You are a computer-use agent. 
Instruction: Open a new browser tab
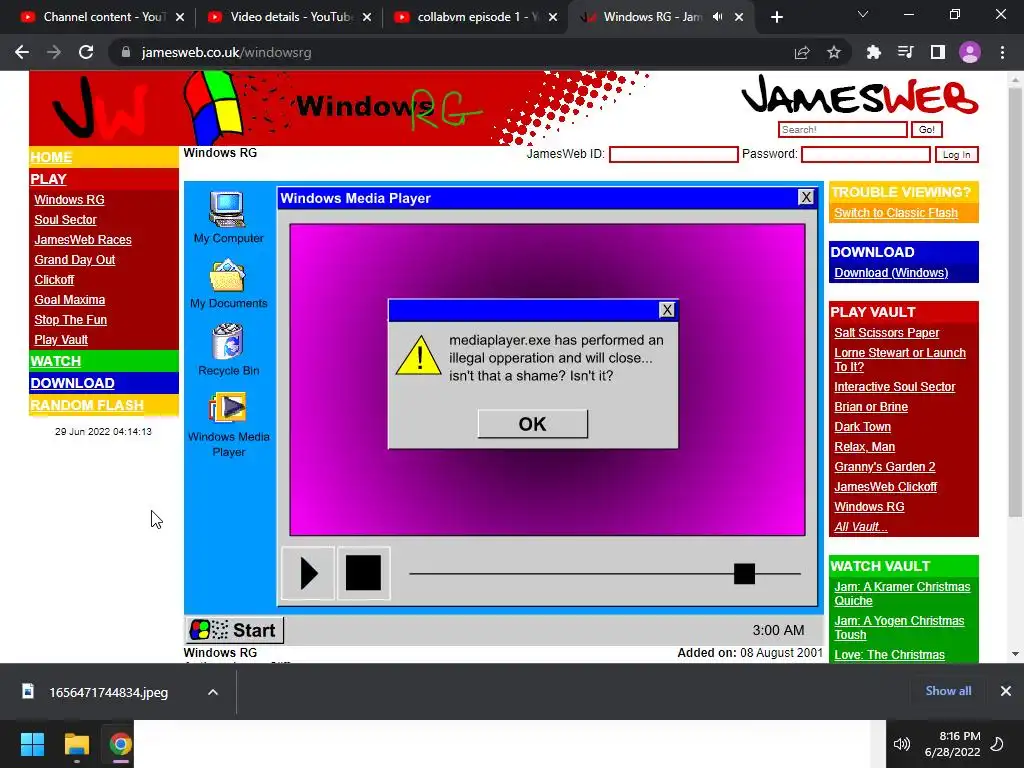click(x=776, y=17)
